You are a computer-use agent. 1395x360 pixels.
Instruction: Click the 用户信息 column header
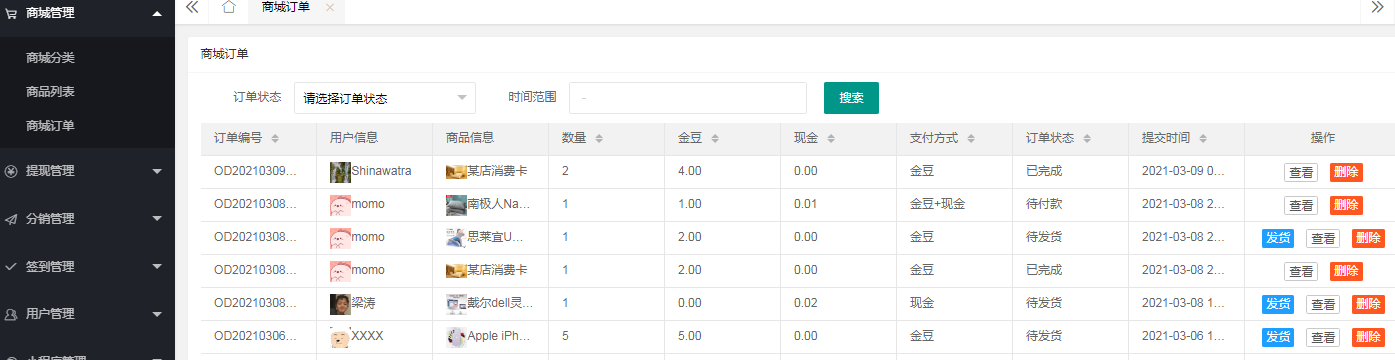pos(354,138)
